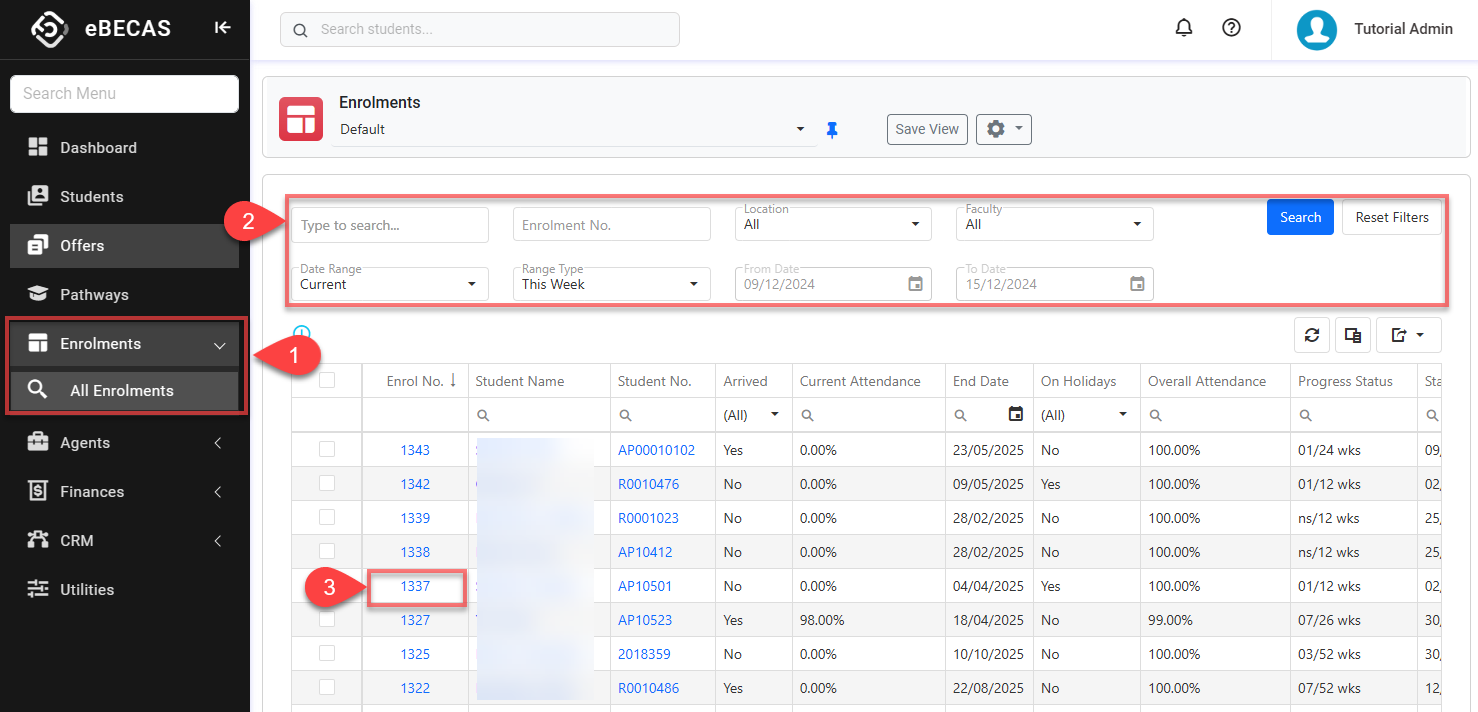Click the refresh grid icon
Screen dimensions: 1478x712
tap(1312, 336)
